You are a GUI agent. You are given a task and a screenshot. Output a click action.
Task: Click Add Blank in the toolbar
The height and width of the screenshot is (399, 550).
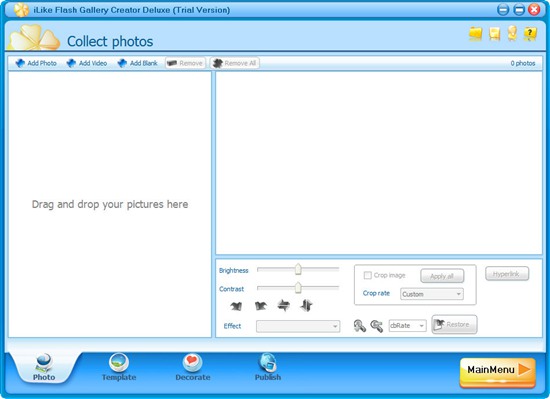coord(138,63)
